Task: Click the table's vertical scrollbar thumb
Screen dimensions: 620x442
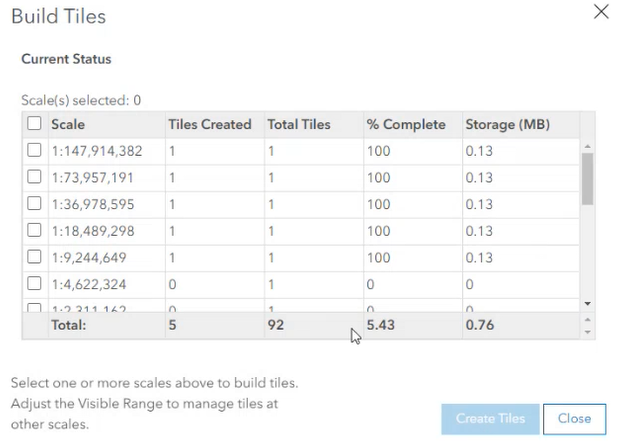Action: [587, 178]
